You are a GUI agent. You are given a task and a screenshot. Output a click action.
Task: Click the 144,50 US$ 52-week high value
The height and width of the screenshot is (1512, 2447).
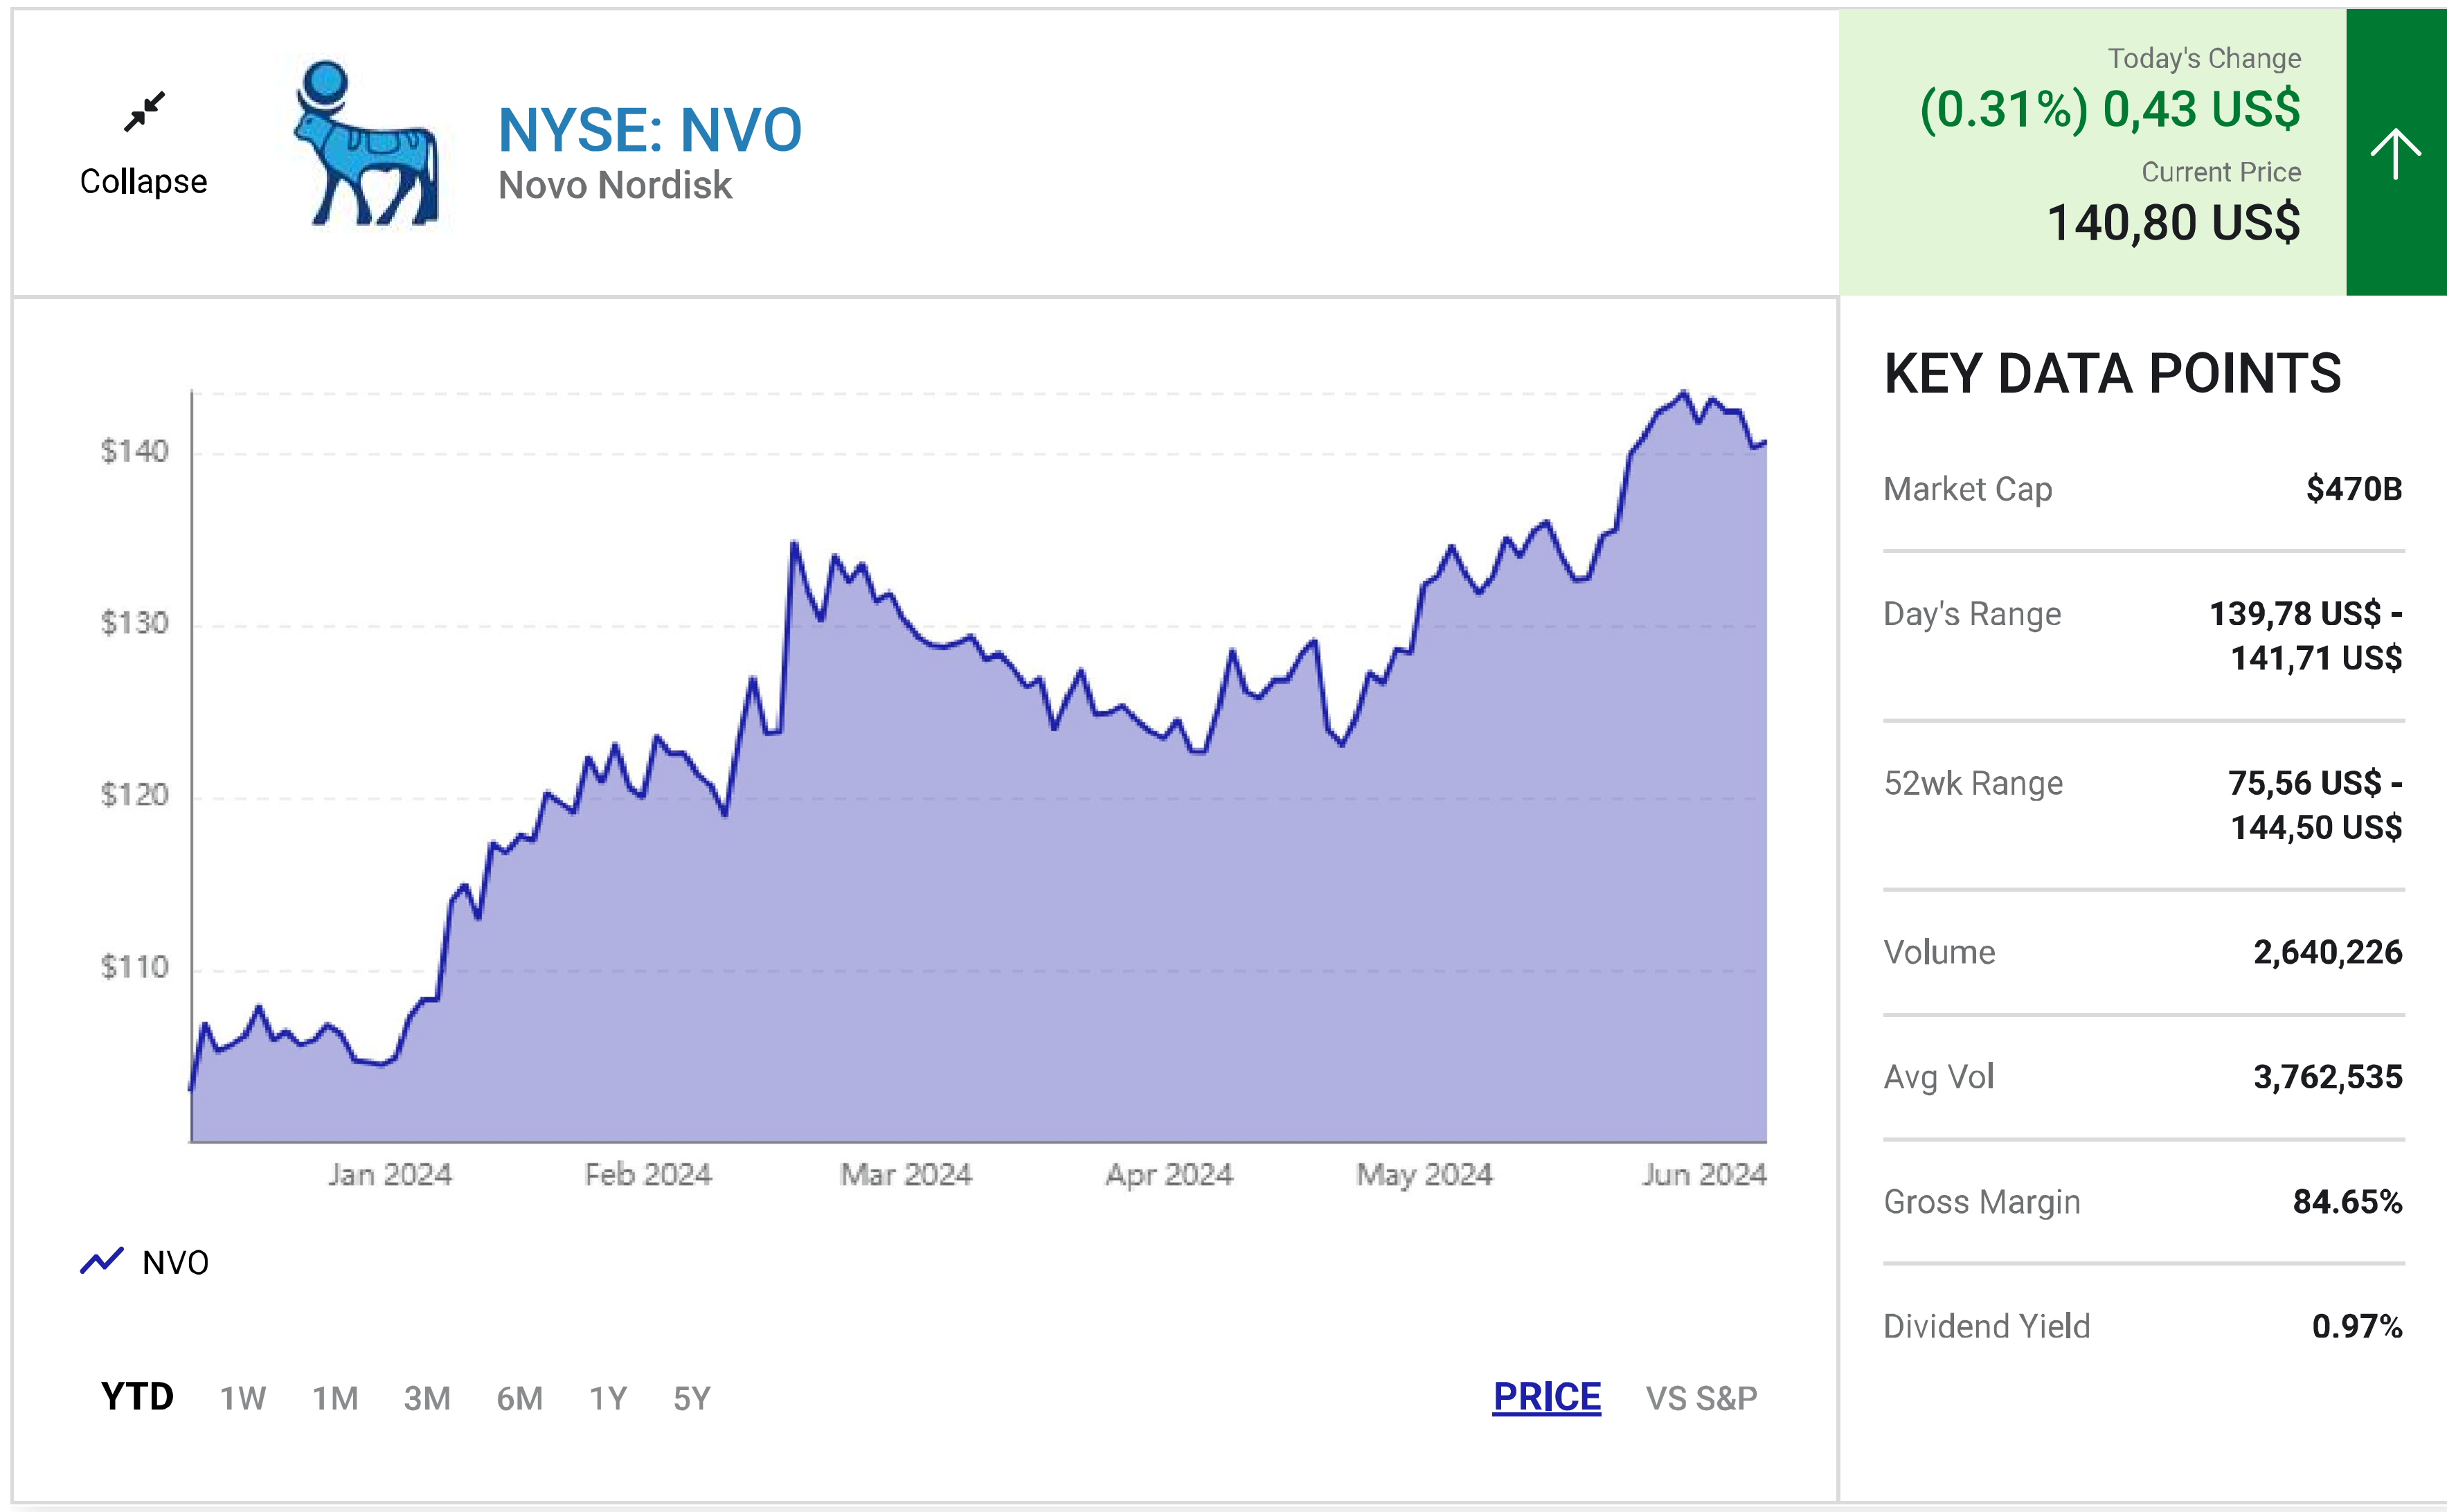2316,827
